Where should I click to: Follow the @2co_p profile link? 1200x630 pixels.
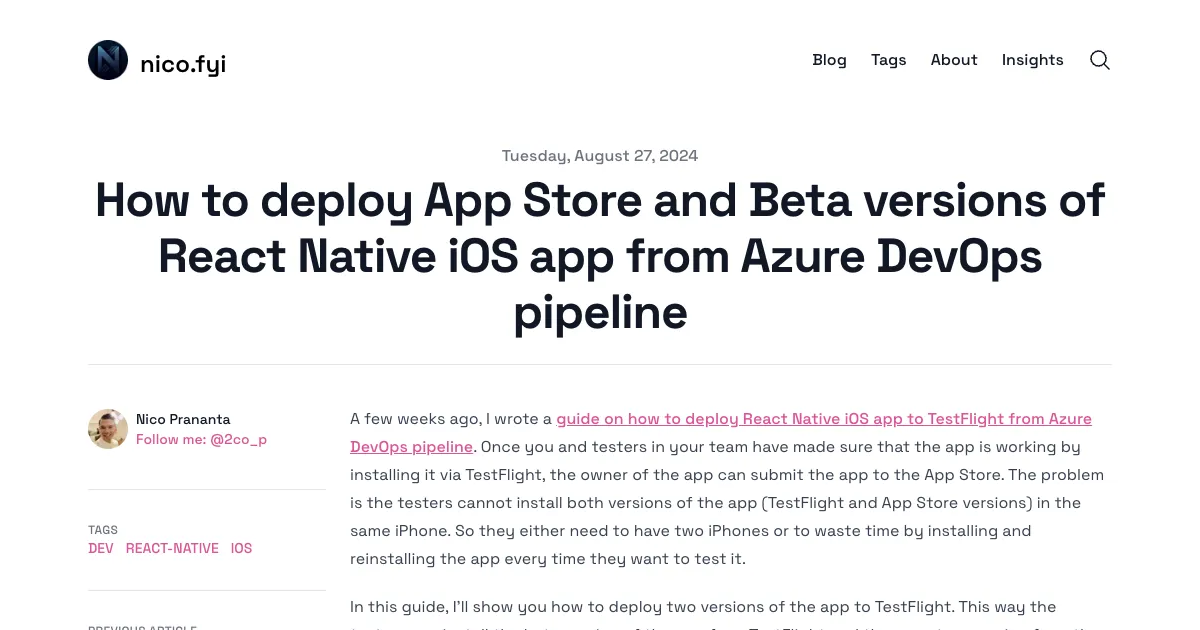click(201, 439)
